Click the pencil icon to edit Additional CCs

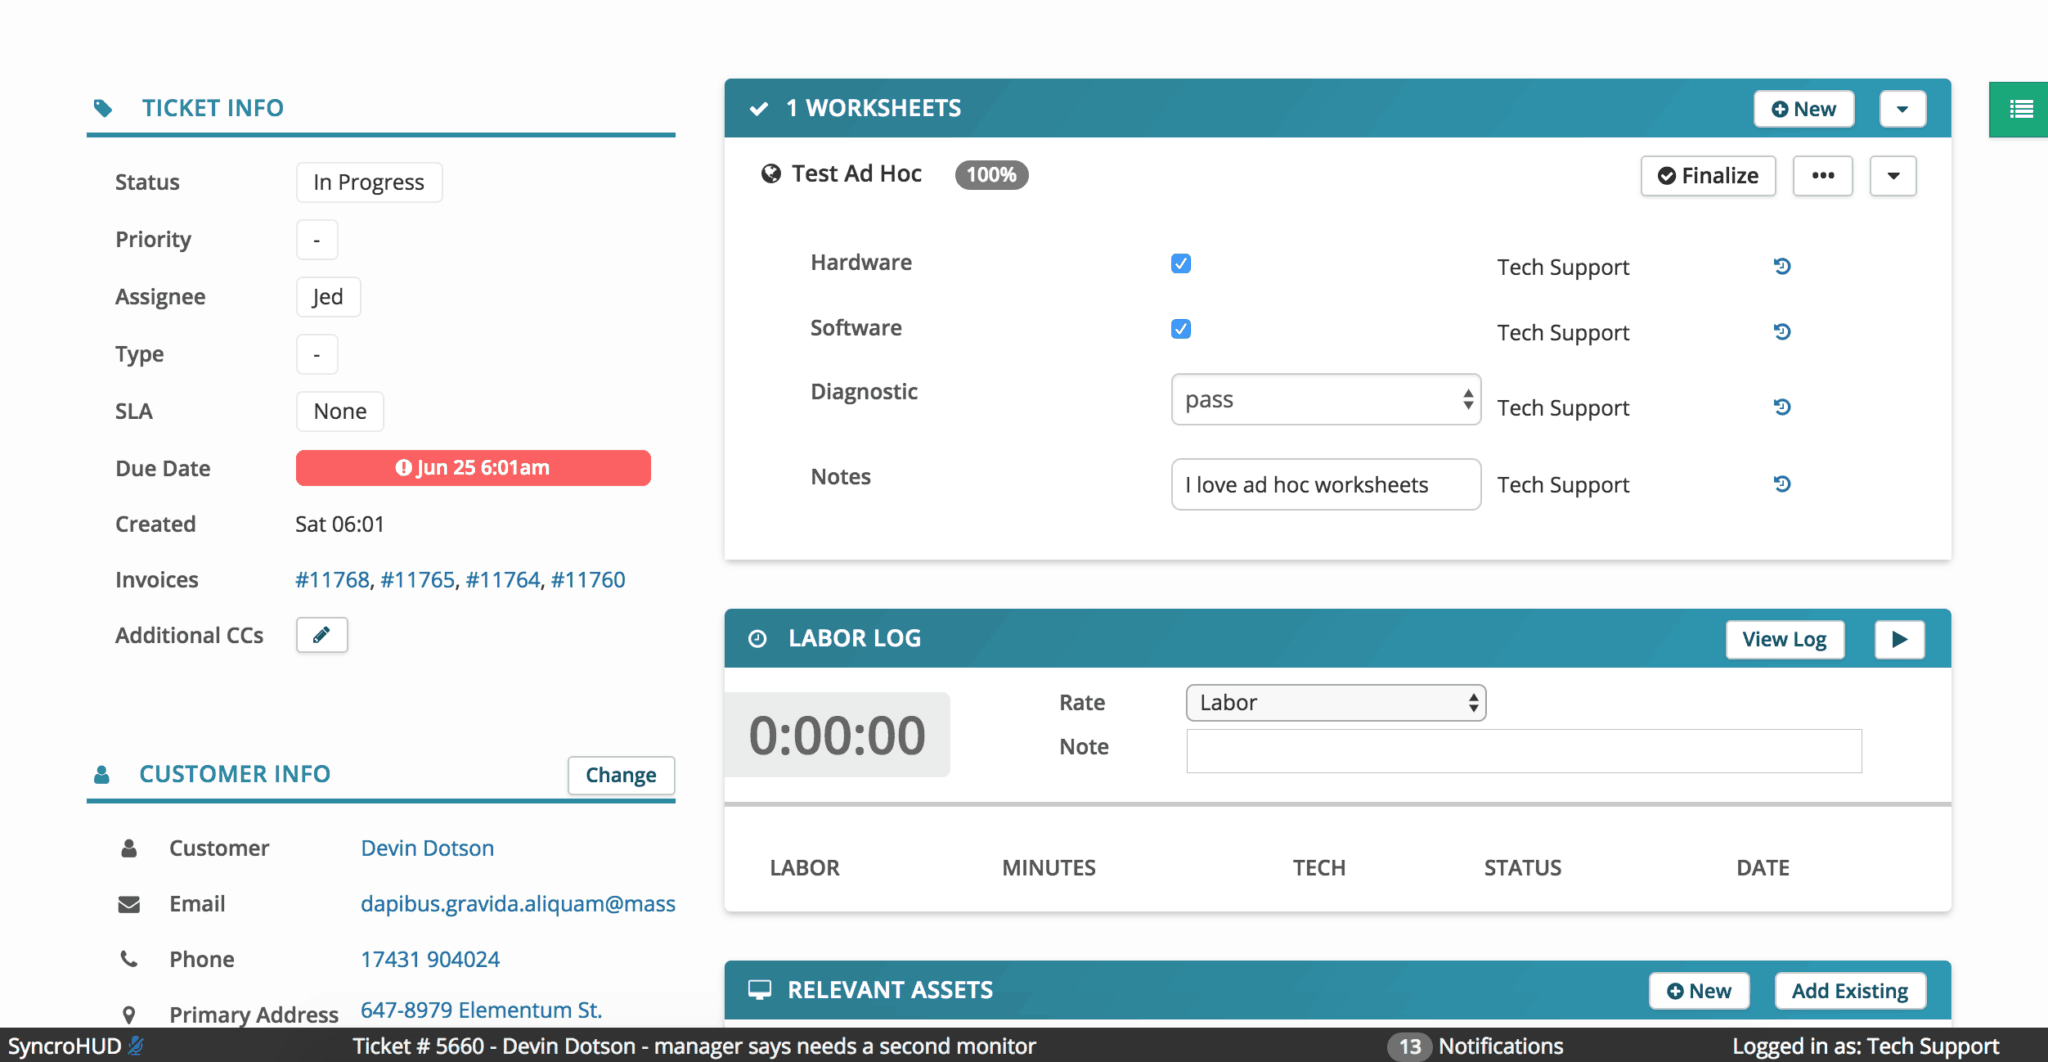tap(321, 635)
